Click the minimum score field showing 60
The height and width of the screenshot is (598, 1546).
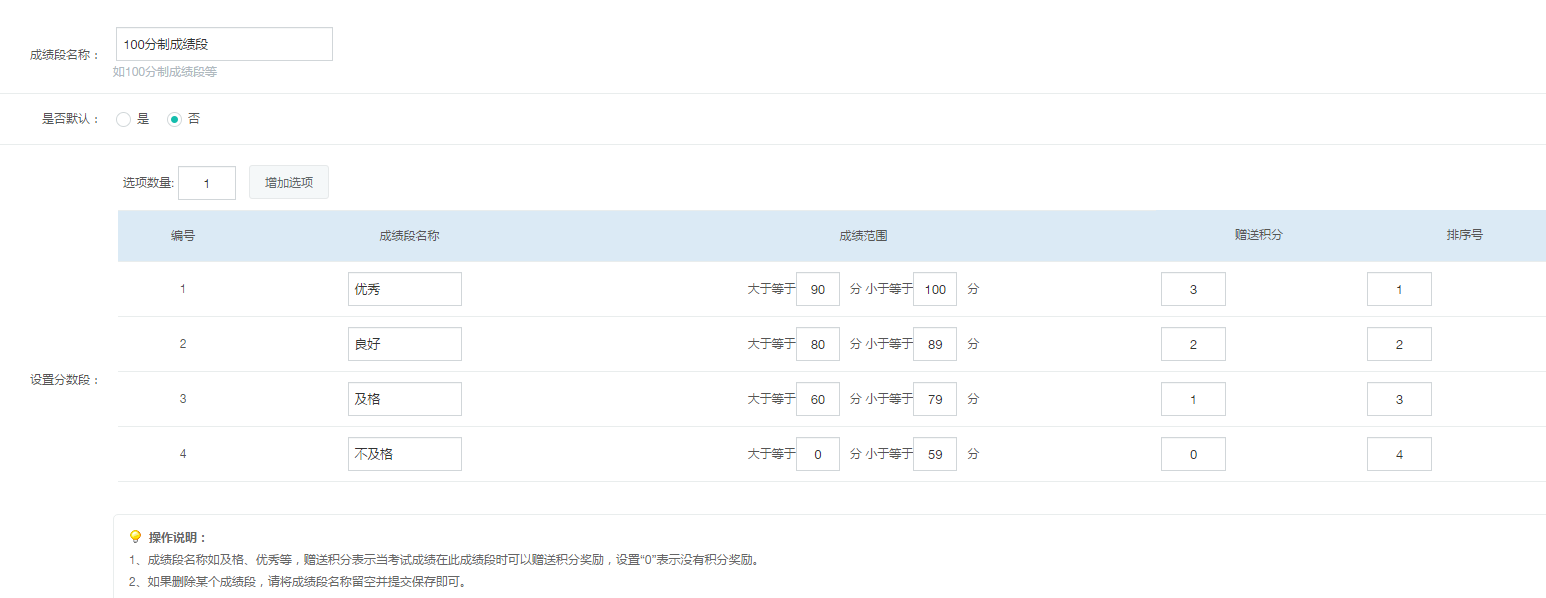click(818, 399)
